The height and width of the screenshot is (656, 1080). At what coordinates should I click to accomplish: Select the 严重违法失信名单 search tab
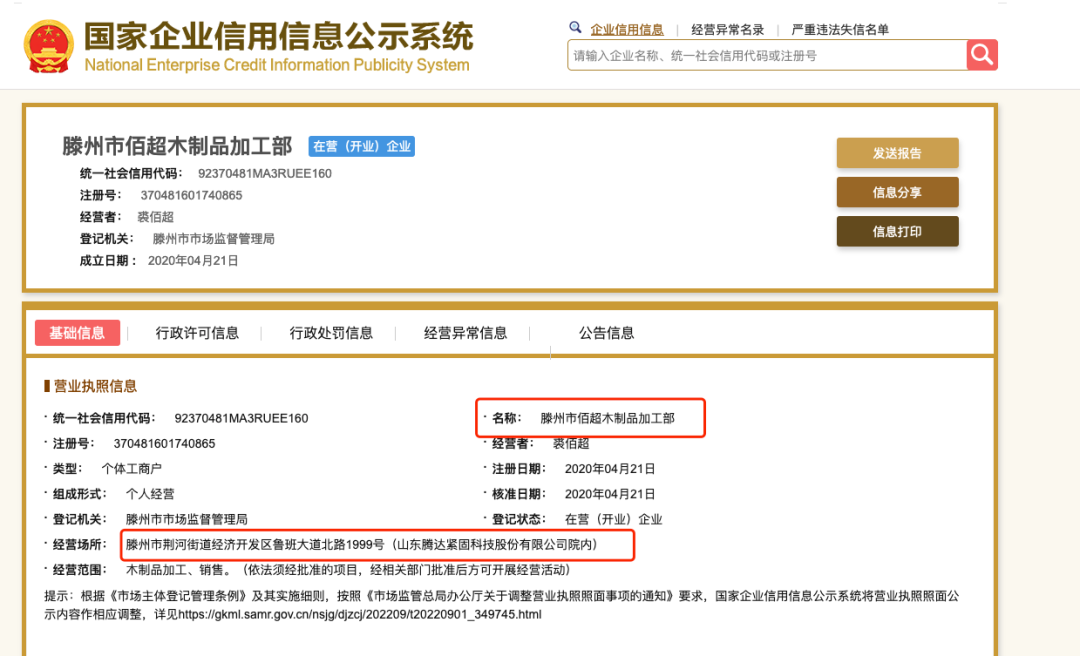tap(840, 30)
